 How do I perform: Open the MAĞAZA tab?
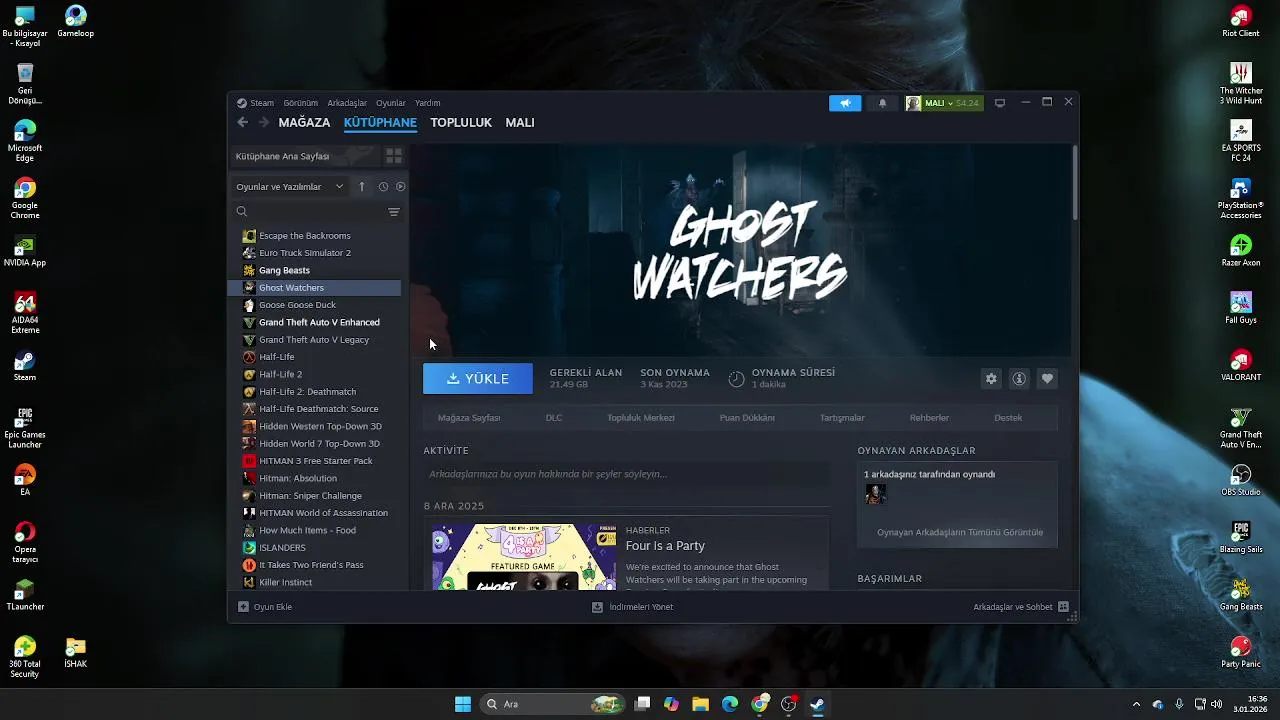304,122
